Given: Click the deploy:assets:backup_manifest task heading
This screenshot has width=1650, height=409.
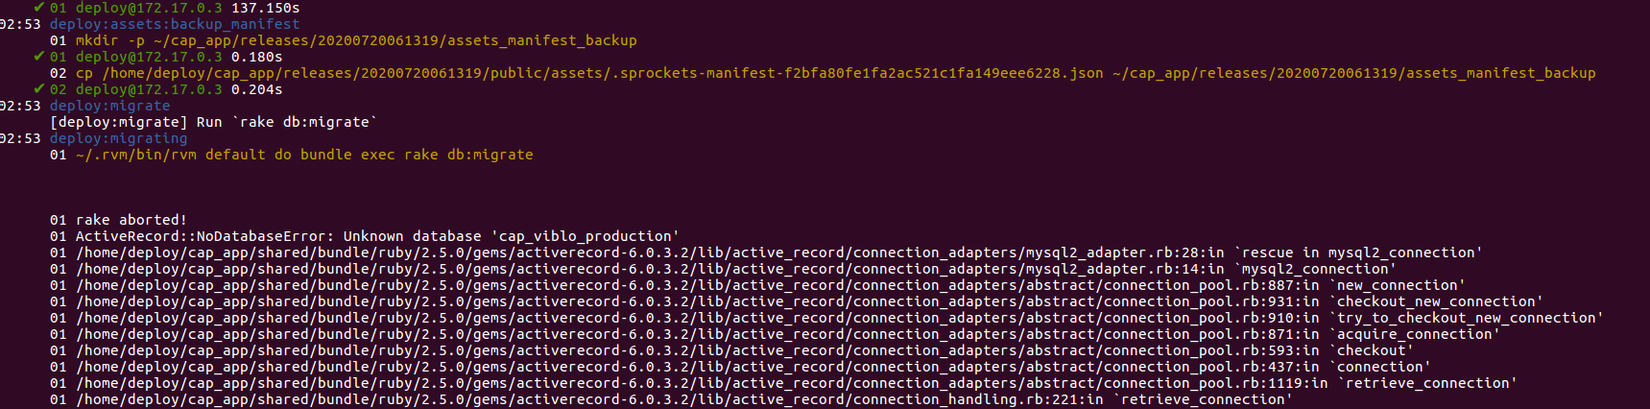Looking at the screenshot, I should [174, 24].
